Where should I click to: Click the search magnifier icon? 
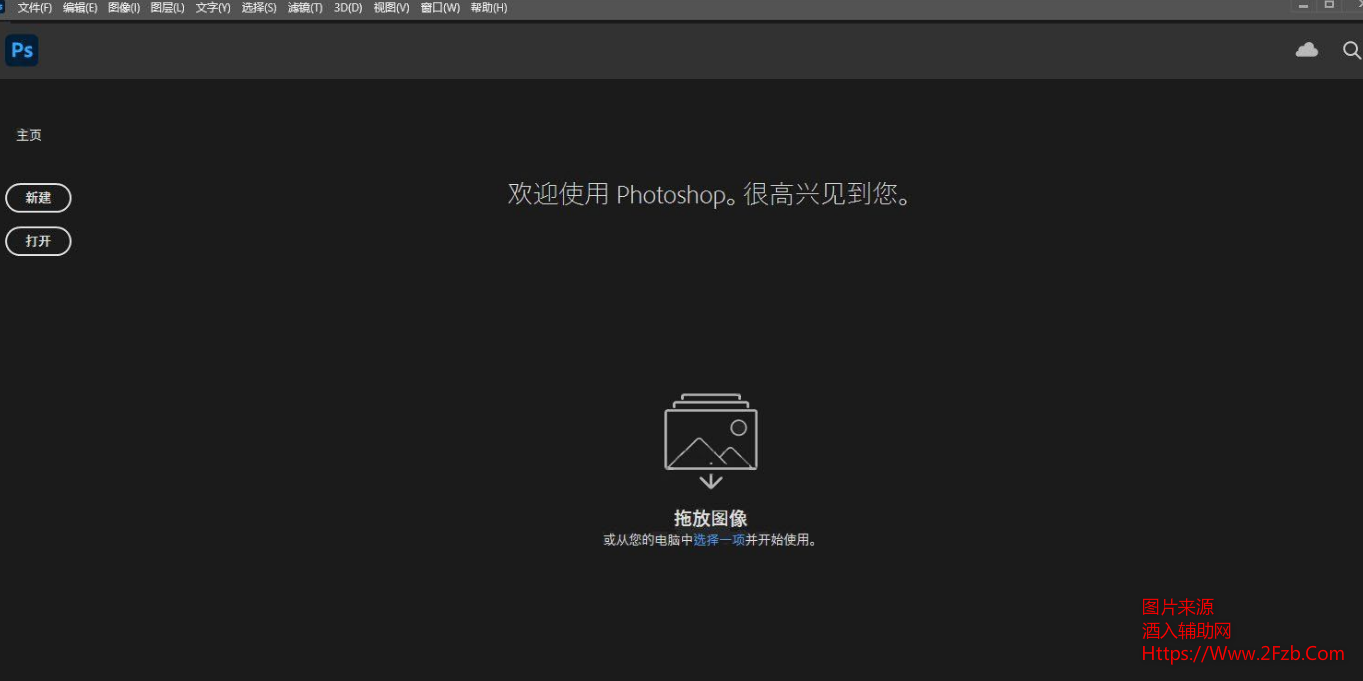[1351, 50]
